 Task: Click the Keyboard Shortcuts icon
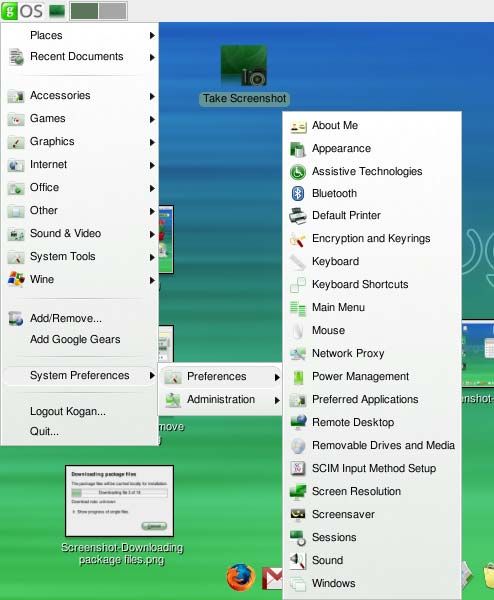[298, 285]
